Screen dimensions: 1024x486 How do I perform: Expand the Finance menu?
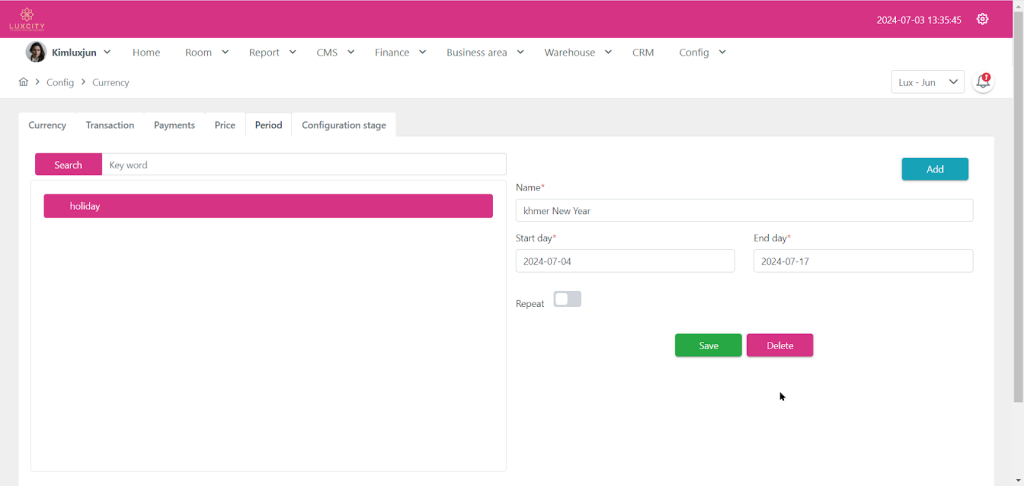coord(400,52)
